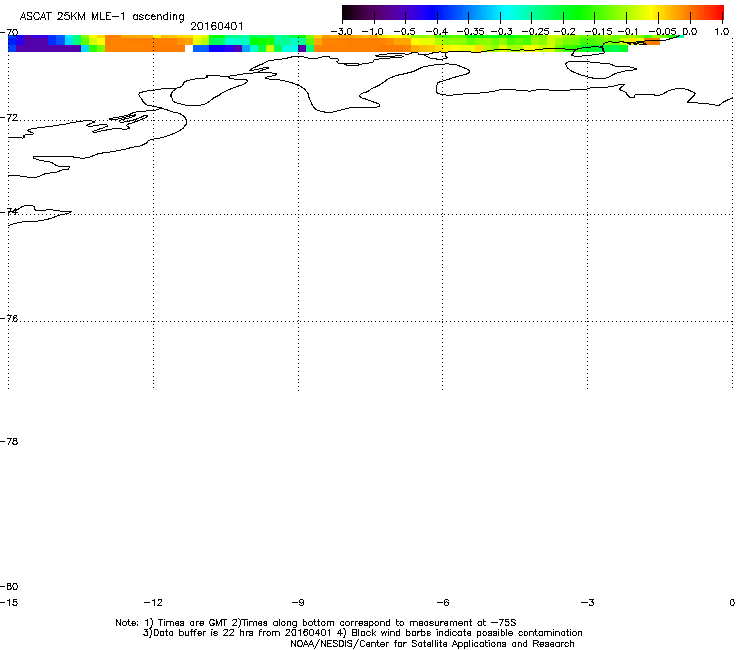The height and width of the screenshot is (650, 740).
Task: Click the -78 latitude label
Action: (x=9, y=441)
